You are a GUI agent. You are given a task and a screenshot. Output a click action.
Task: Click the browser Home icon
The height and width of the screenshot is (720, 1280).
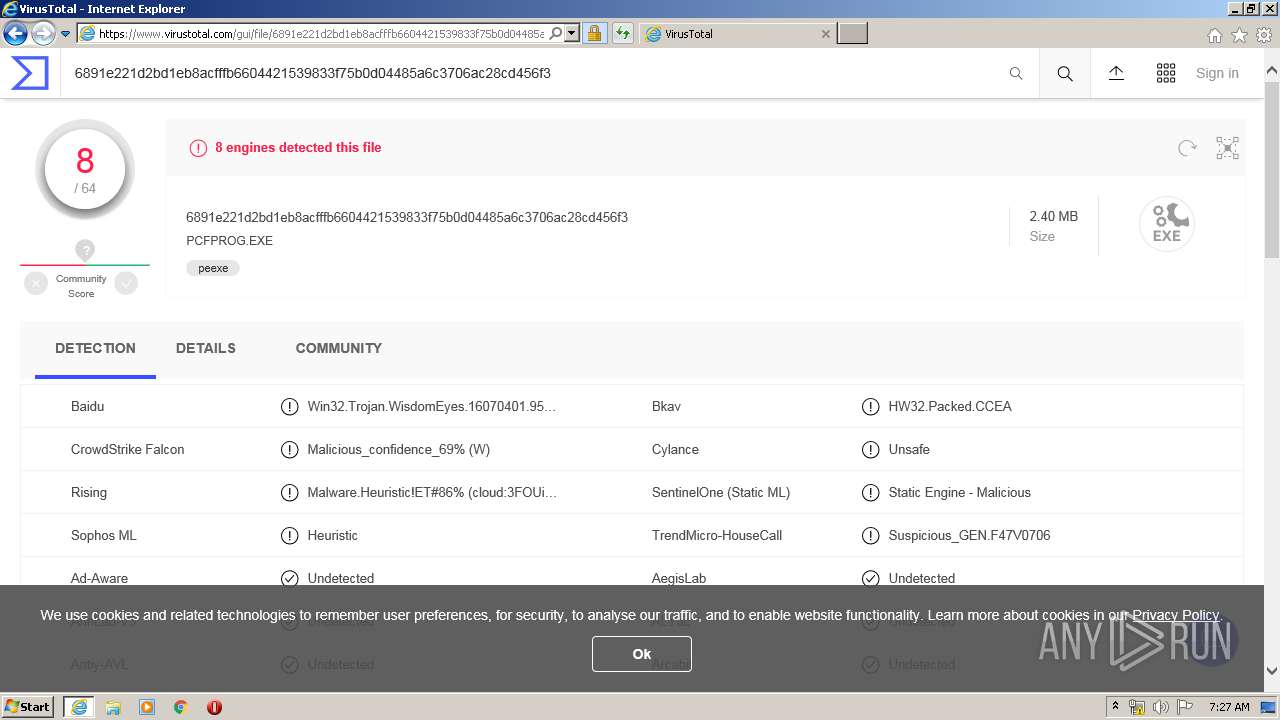click(x=1214, y=35)
